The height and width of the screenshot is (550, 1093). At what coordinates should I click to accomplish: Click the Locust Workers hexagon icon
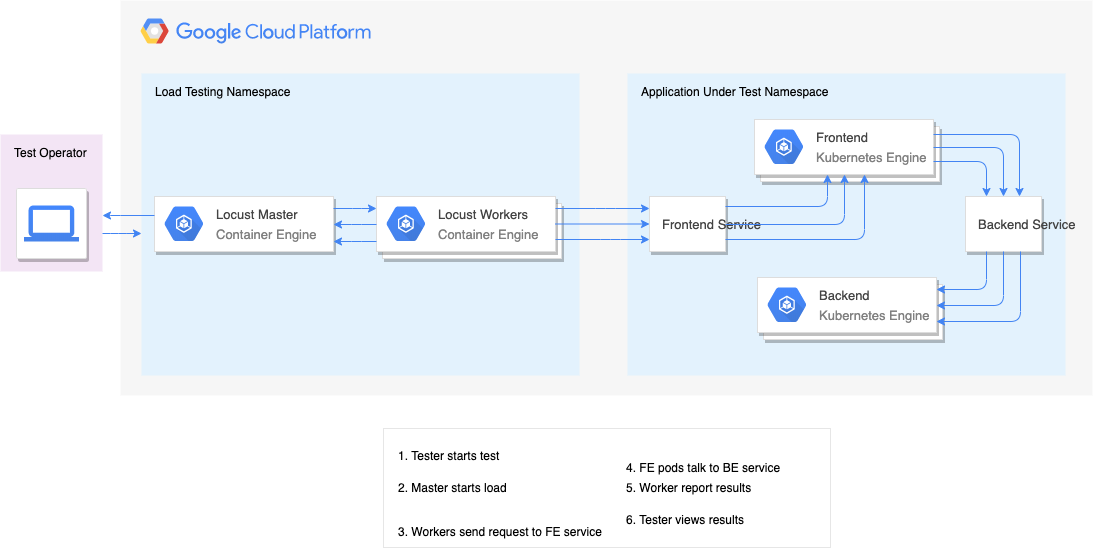pyautogui.click(x=406, y=224)
